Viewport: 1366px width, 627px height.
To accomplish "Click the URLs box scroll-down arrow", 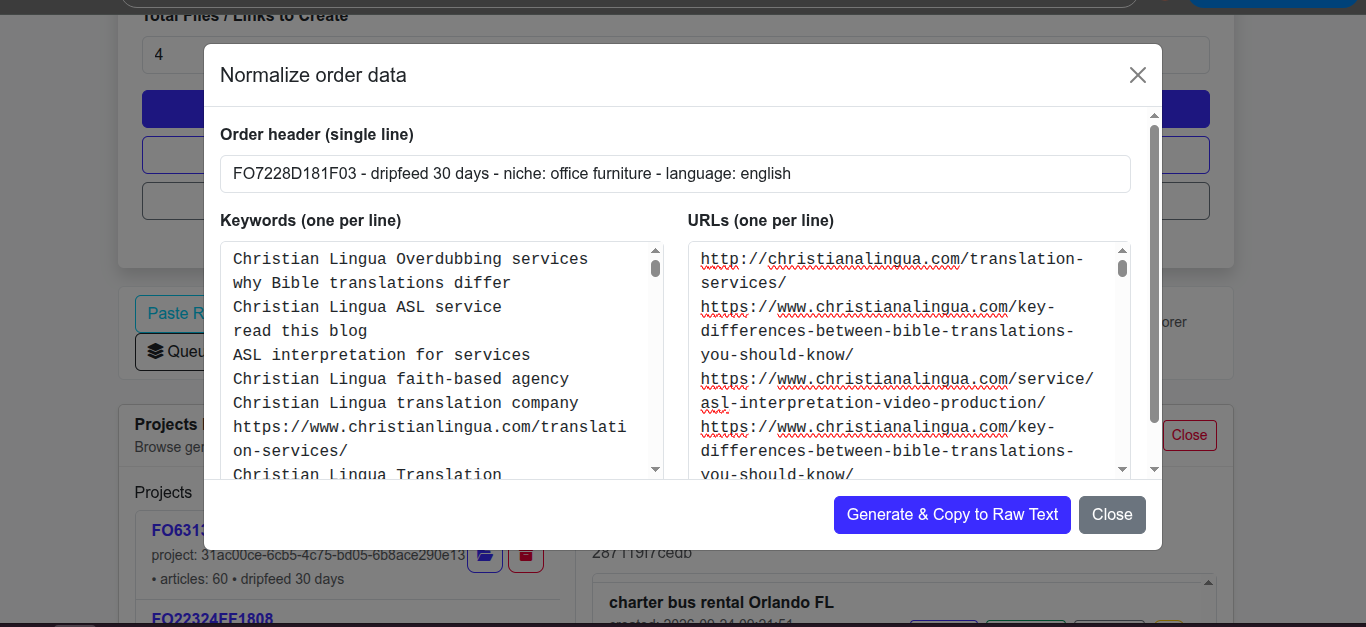I will 1123,469.
